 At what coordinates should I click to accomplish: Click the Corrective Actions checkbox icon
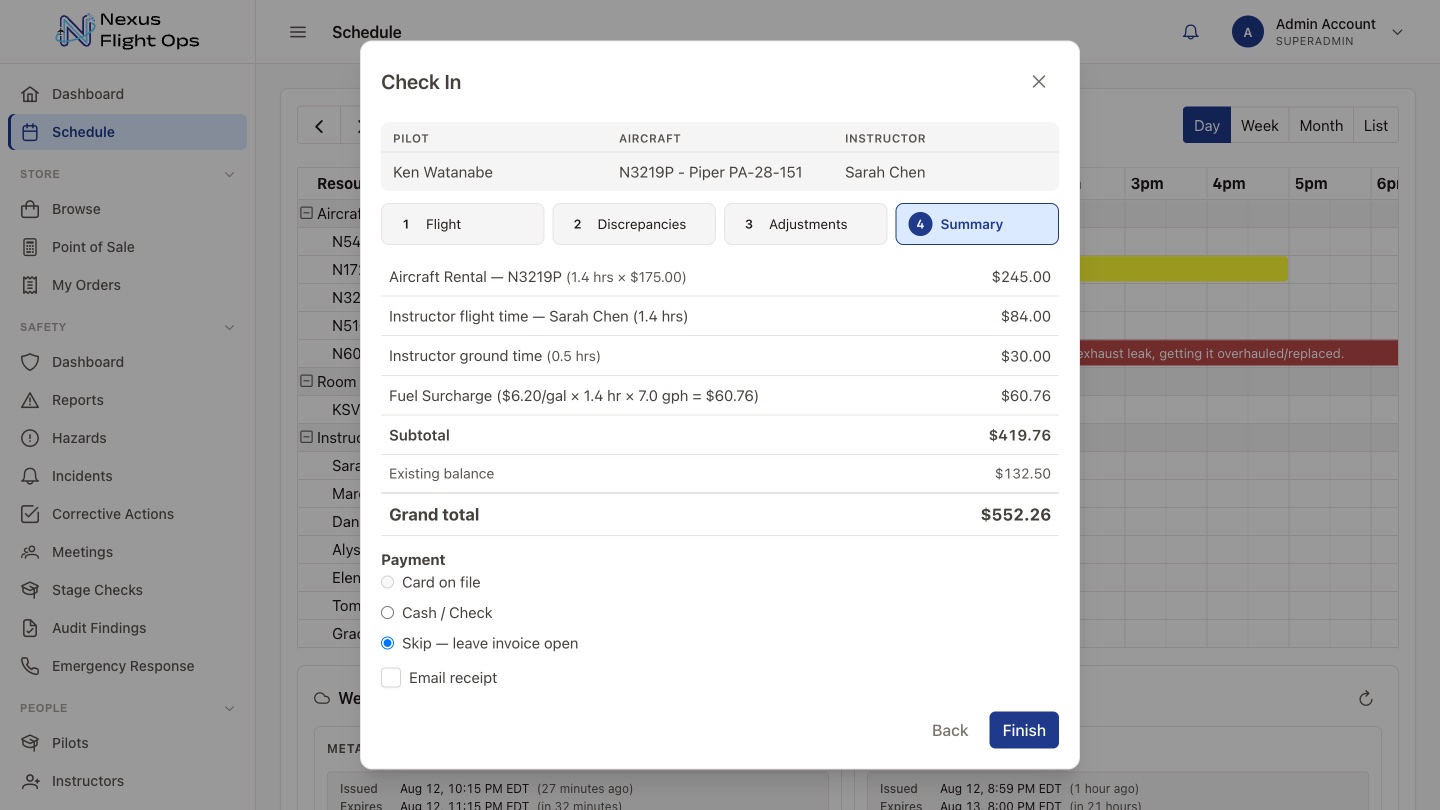point(31,514)
